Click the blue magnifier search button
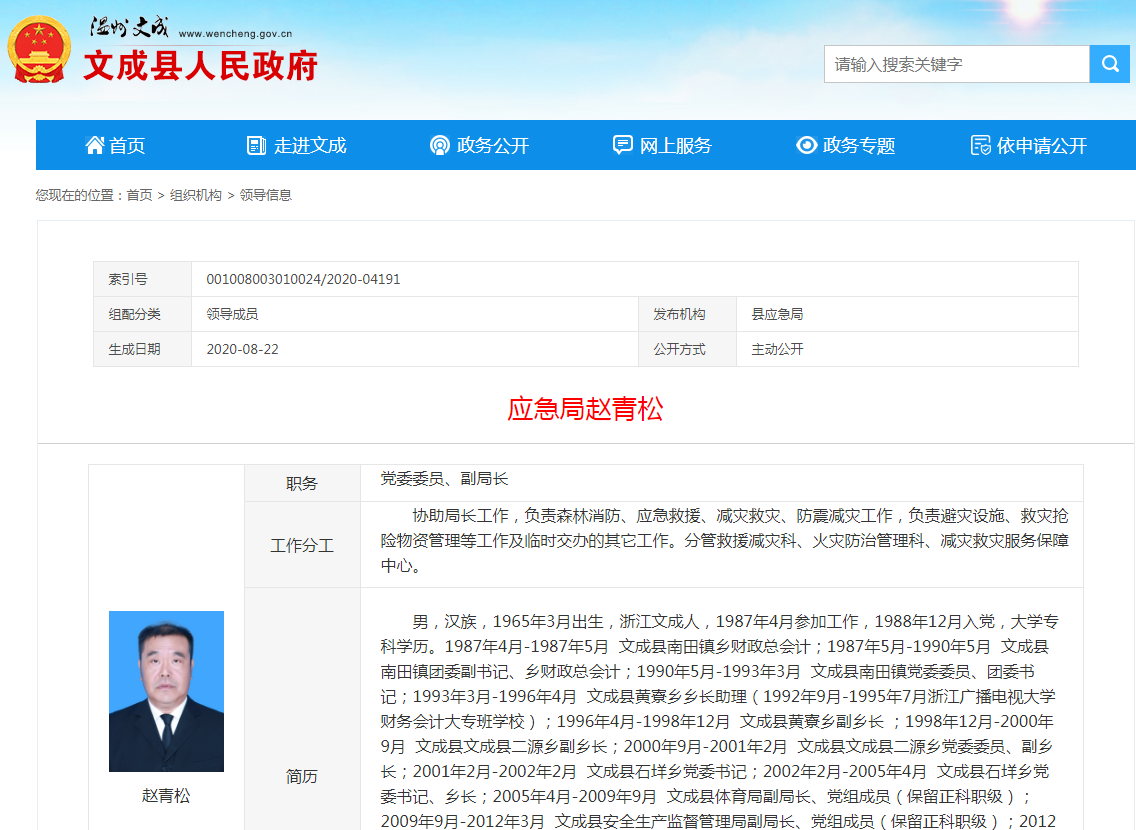This screenshot has height=830, width=1136. 1110,63
